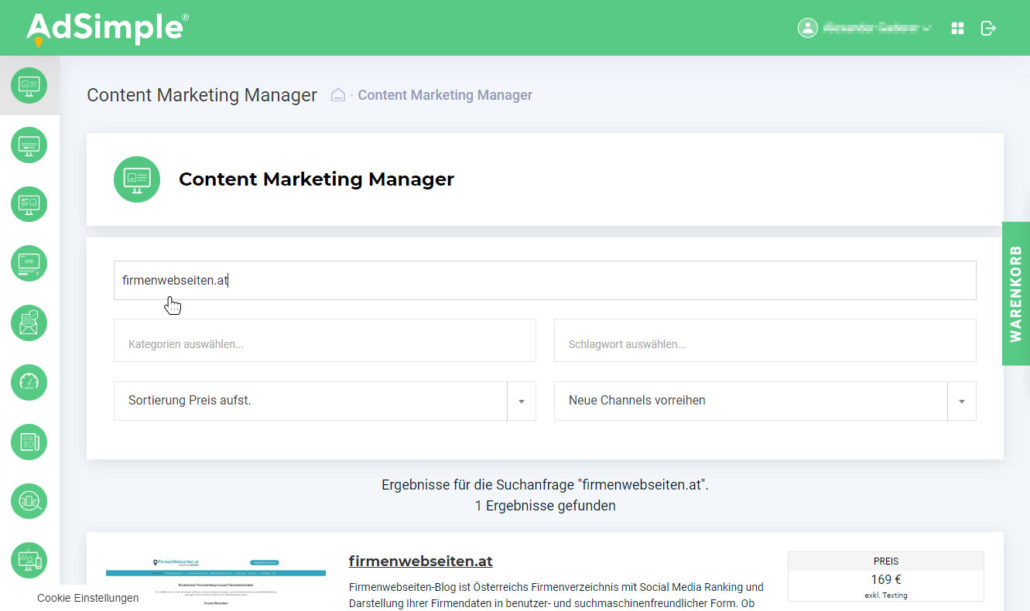Click the Content Marketing Manager breadcrumb link
This screenshot has width=1030, height=611.
click(x=444, y=95)
